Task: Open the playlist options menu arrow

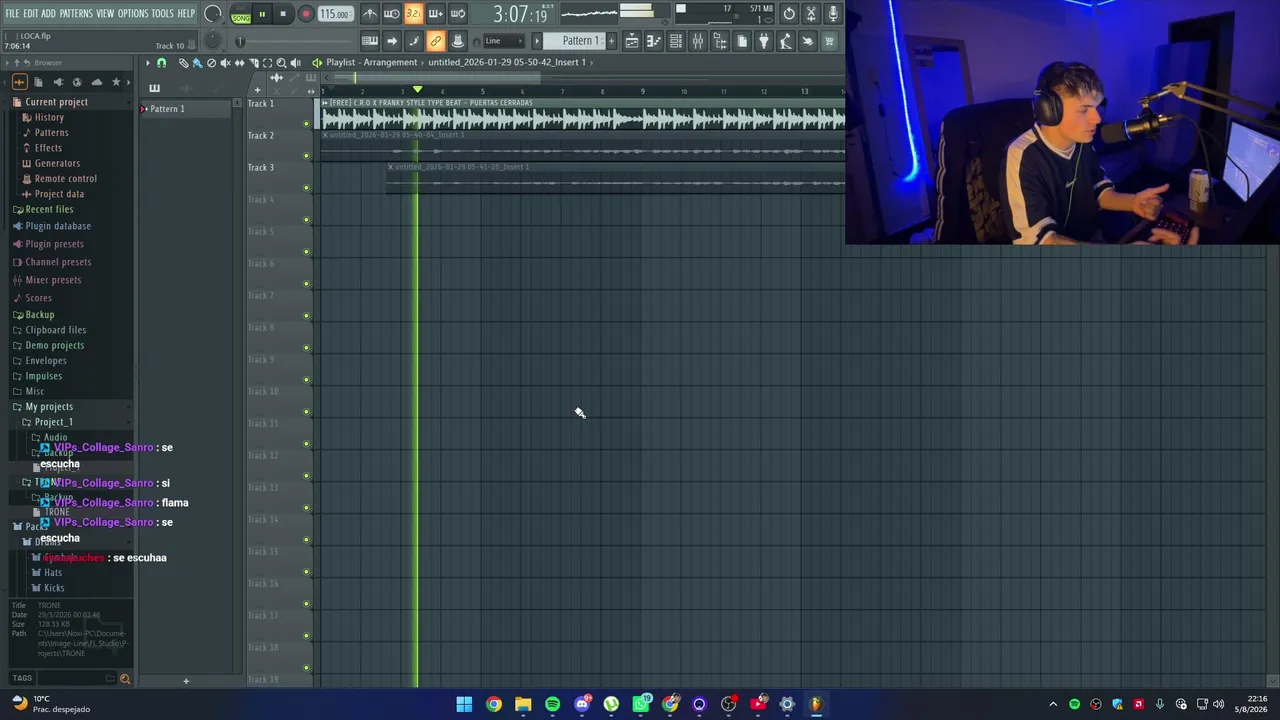Action: (x=148, y=62)
